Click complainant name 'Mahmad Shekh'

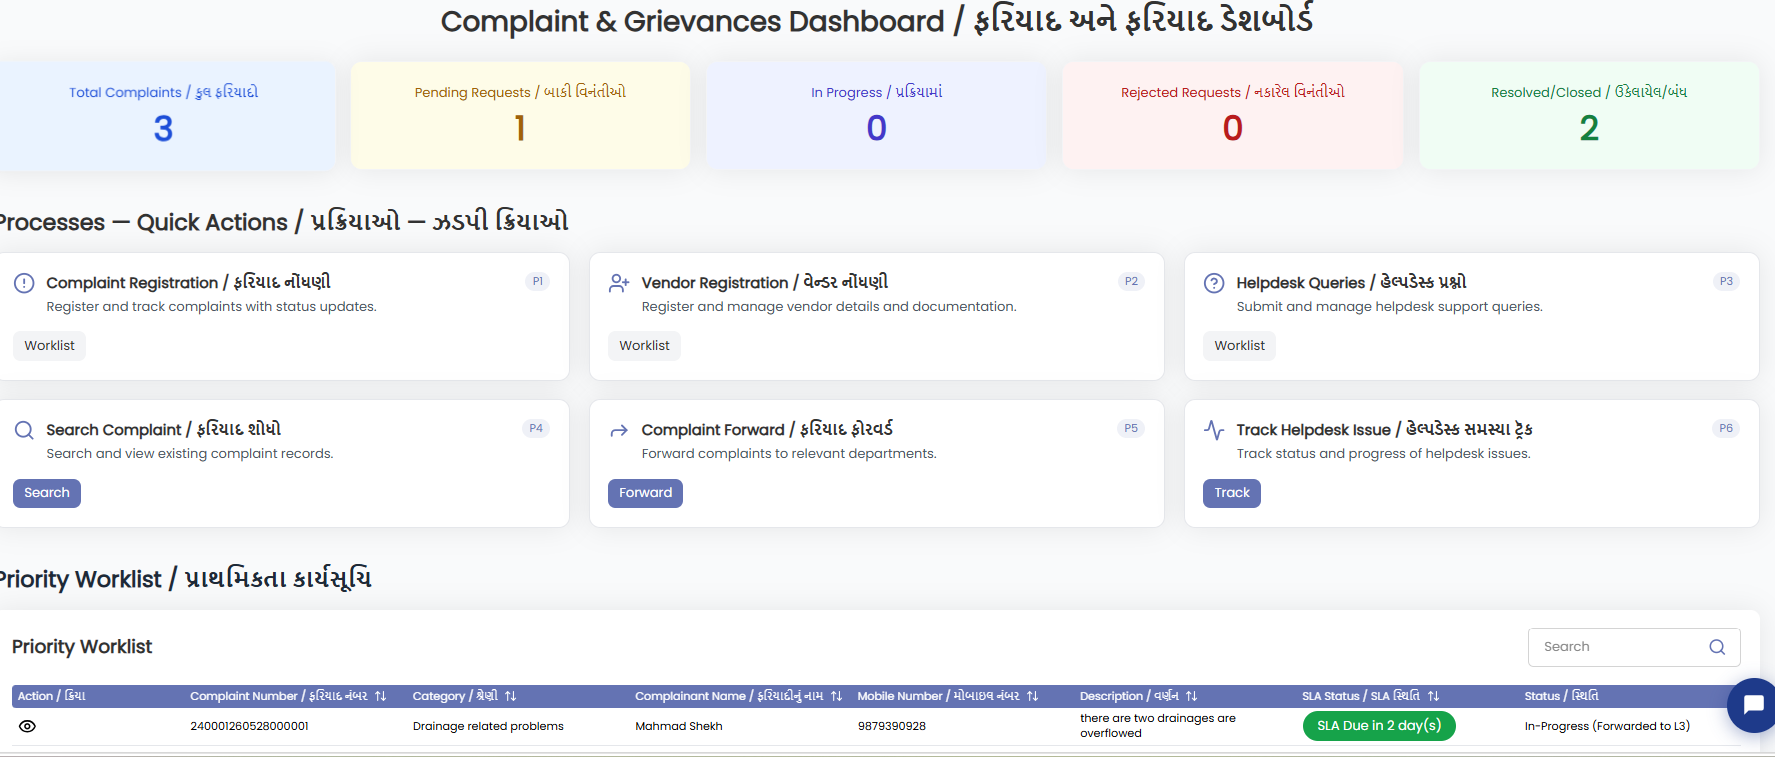679,727
